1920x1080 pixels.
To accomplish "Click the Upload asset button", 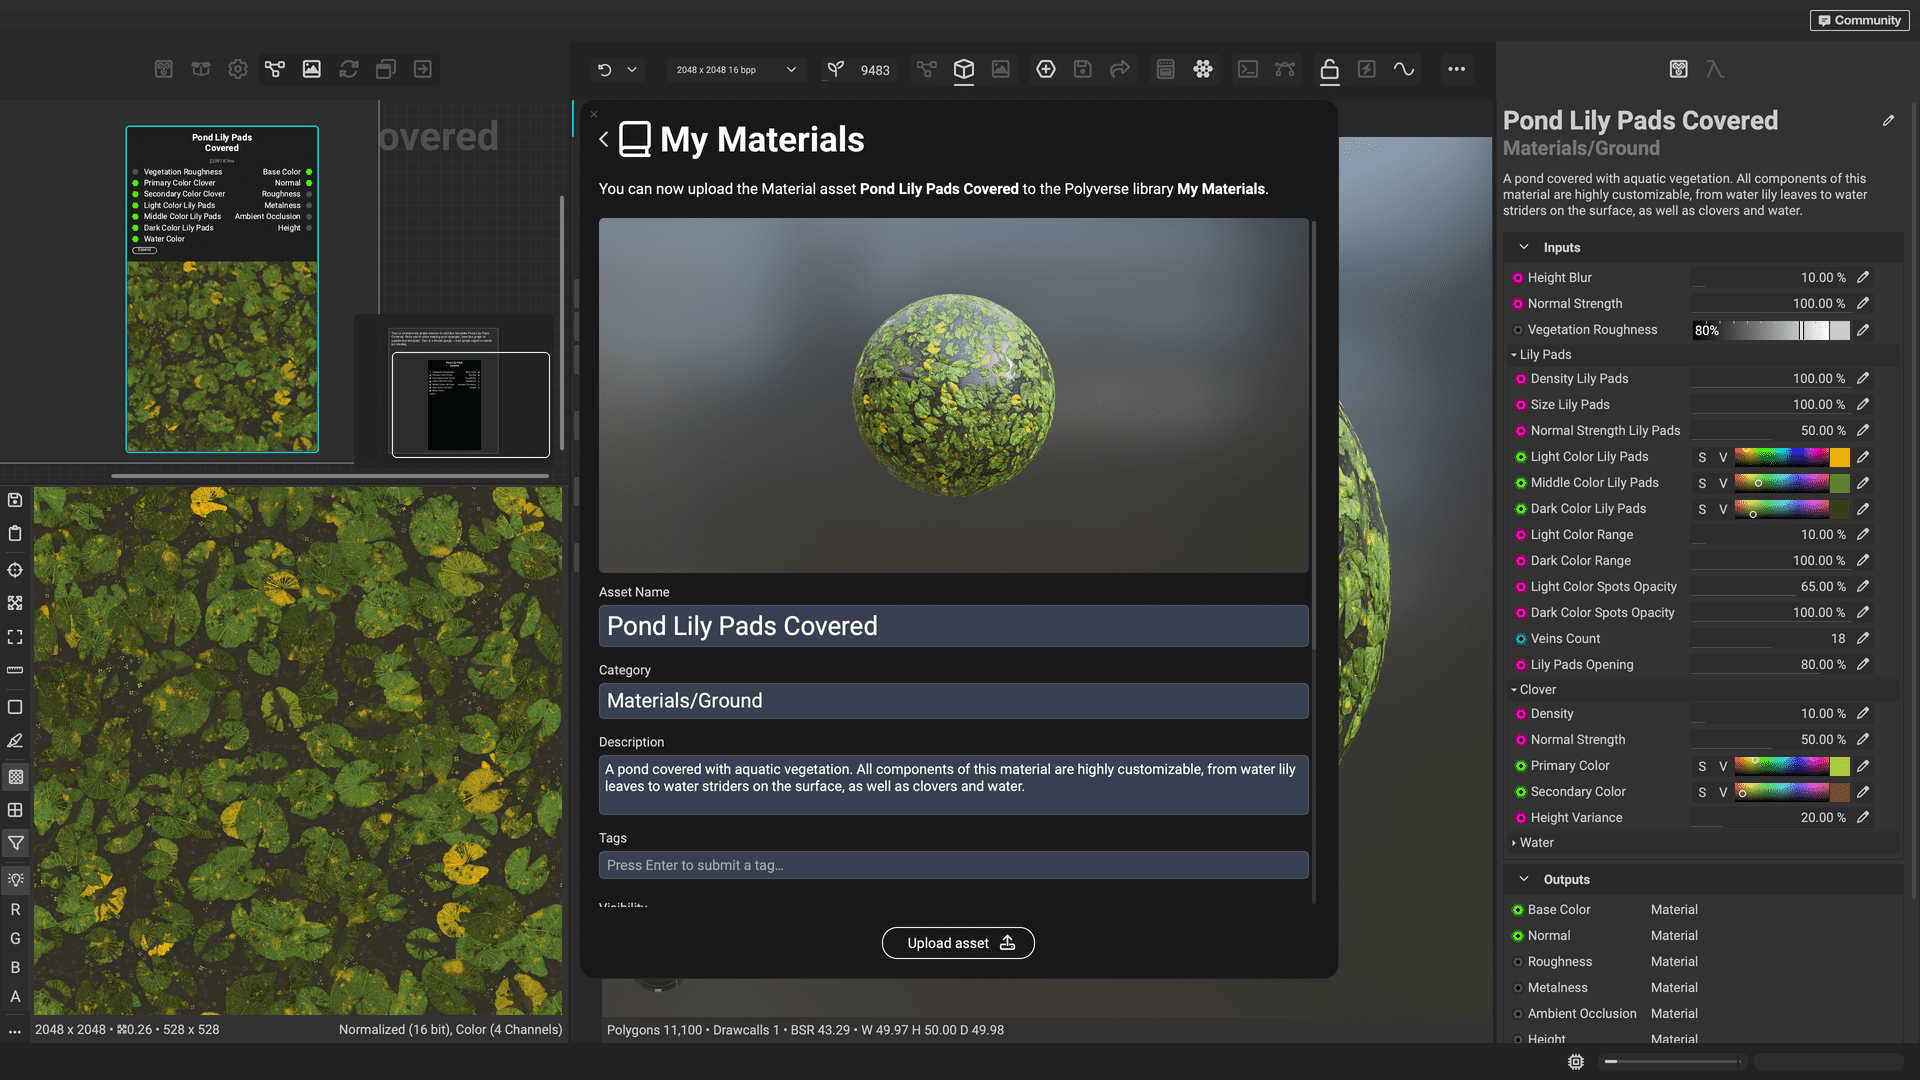I will [x=957, y=943].
